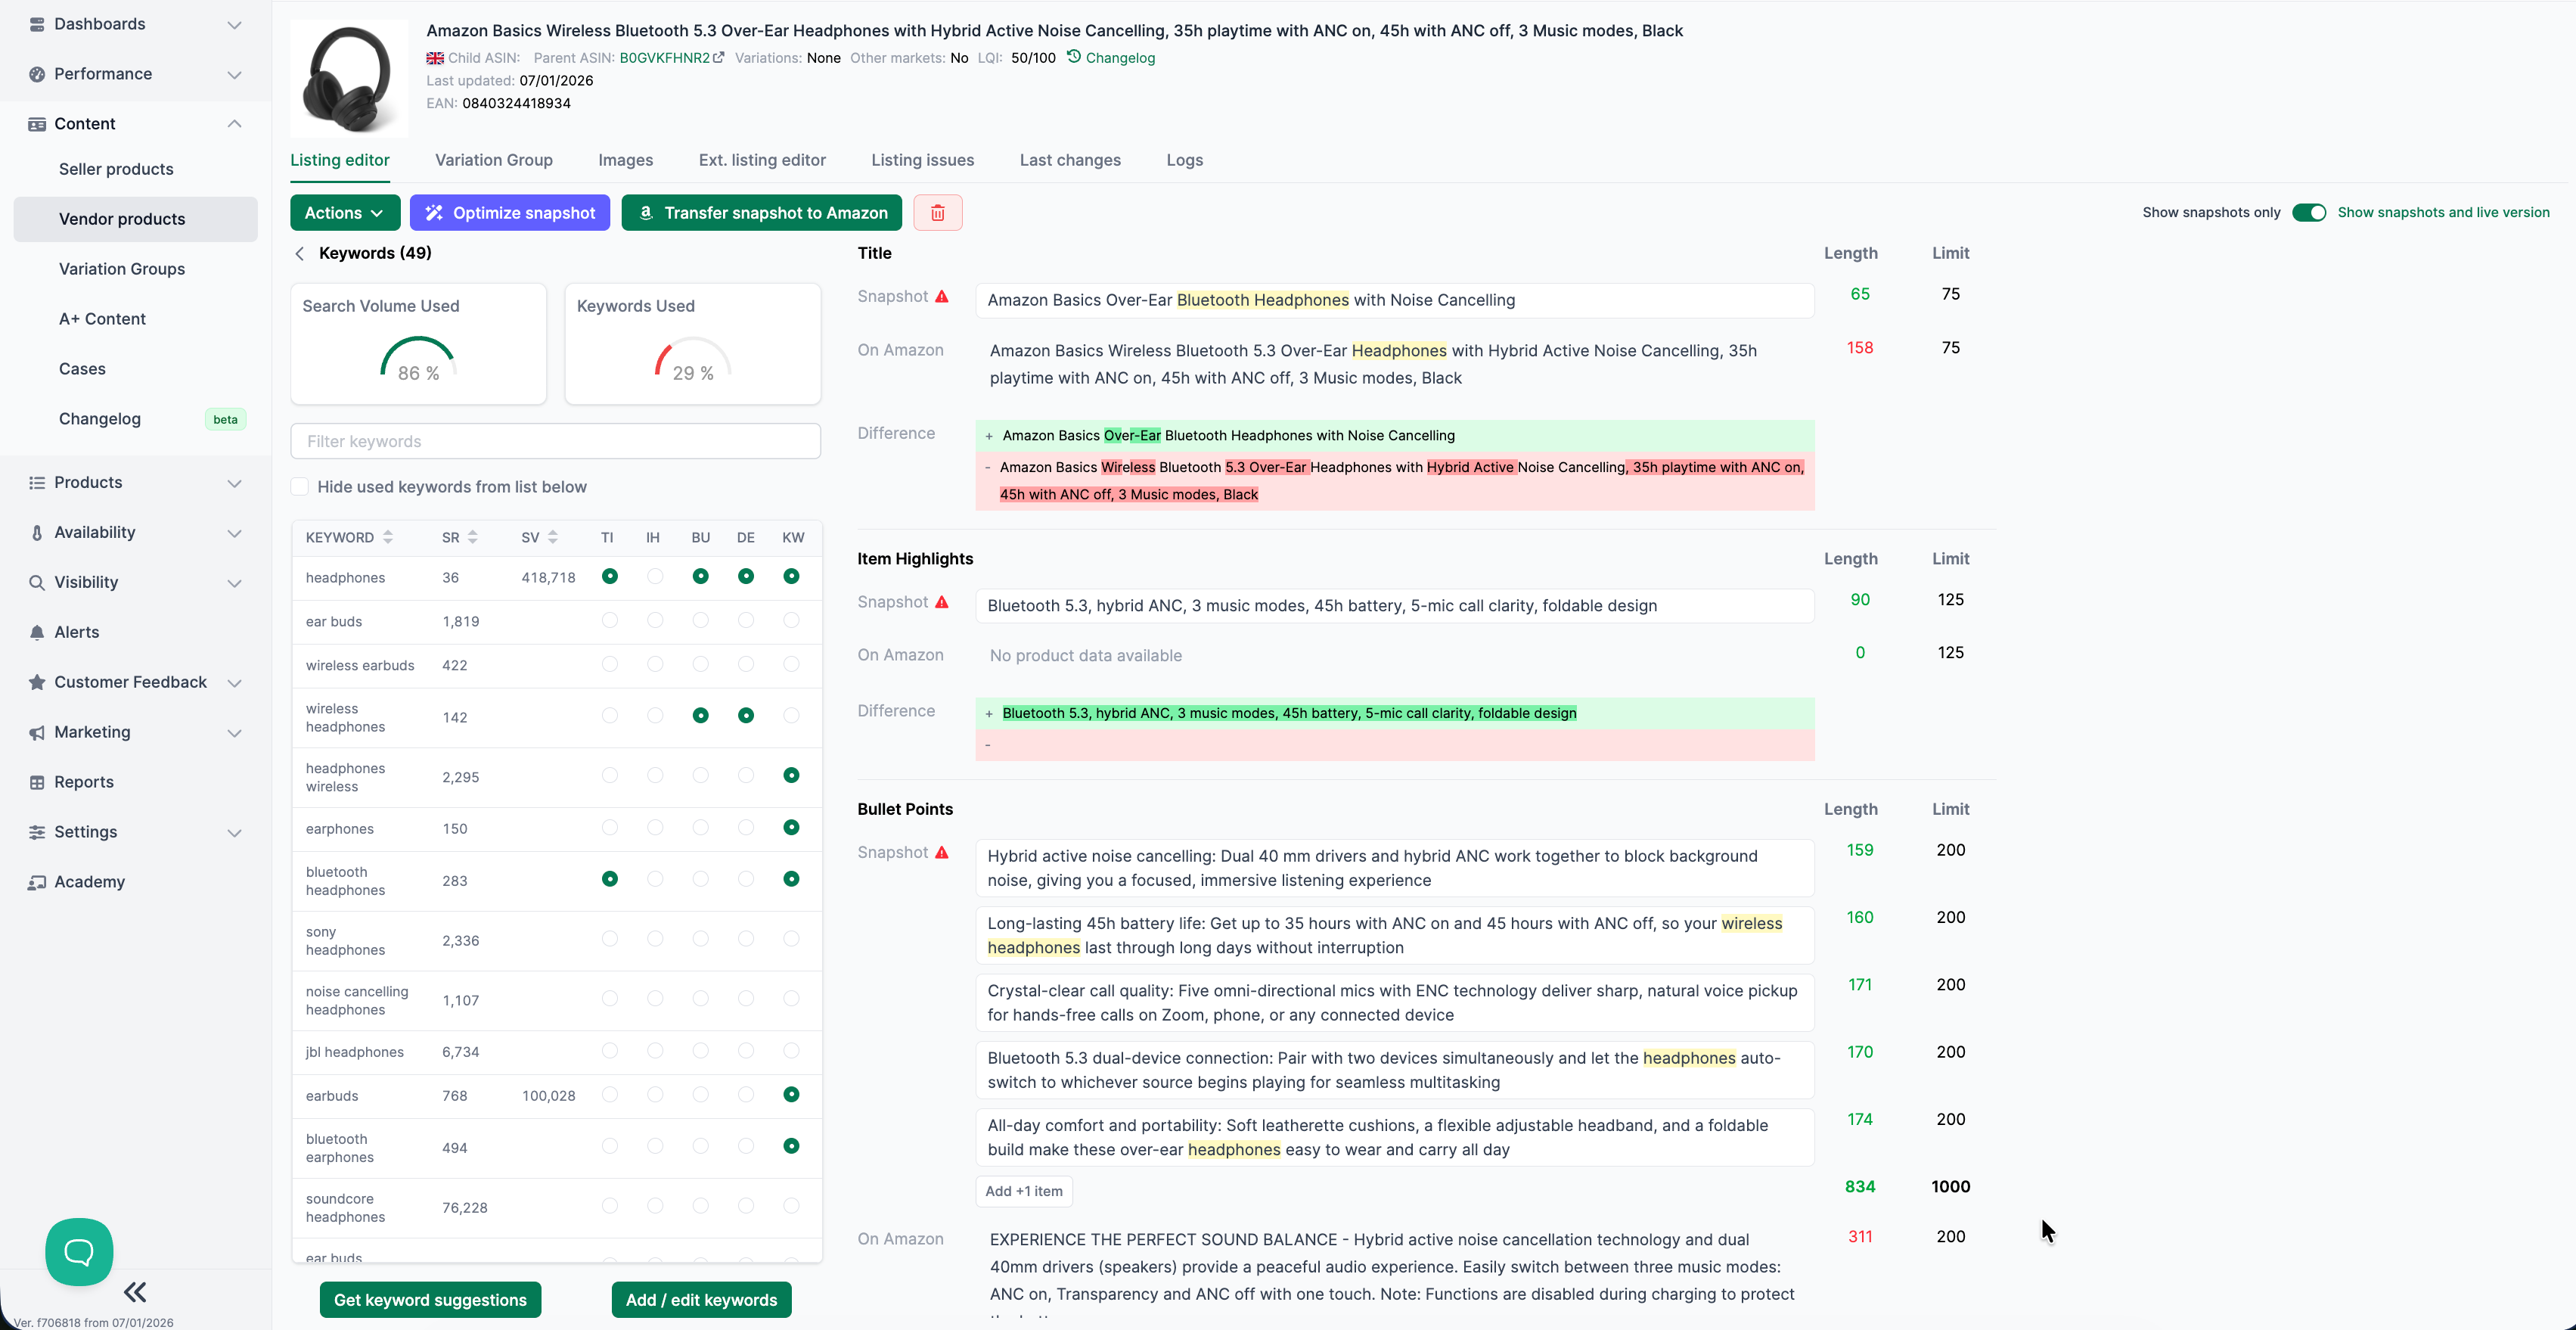Screen dimensions: 2576x1330
Task: Click the Visibility magnifier icon
Action: tap(37, 583)
